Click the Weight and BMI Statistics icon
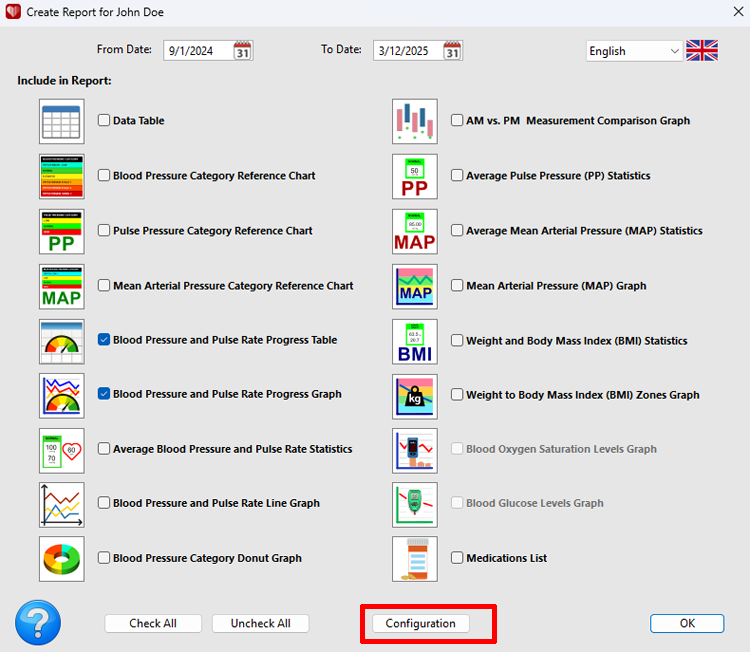This screenshot has width=750, height=652. [x=414, y=341]
